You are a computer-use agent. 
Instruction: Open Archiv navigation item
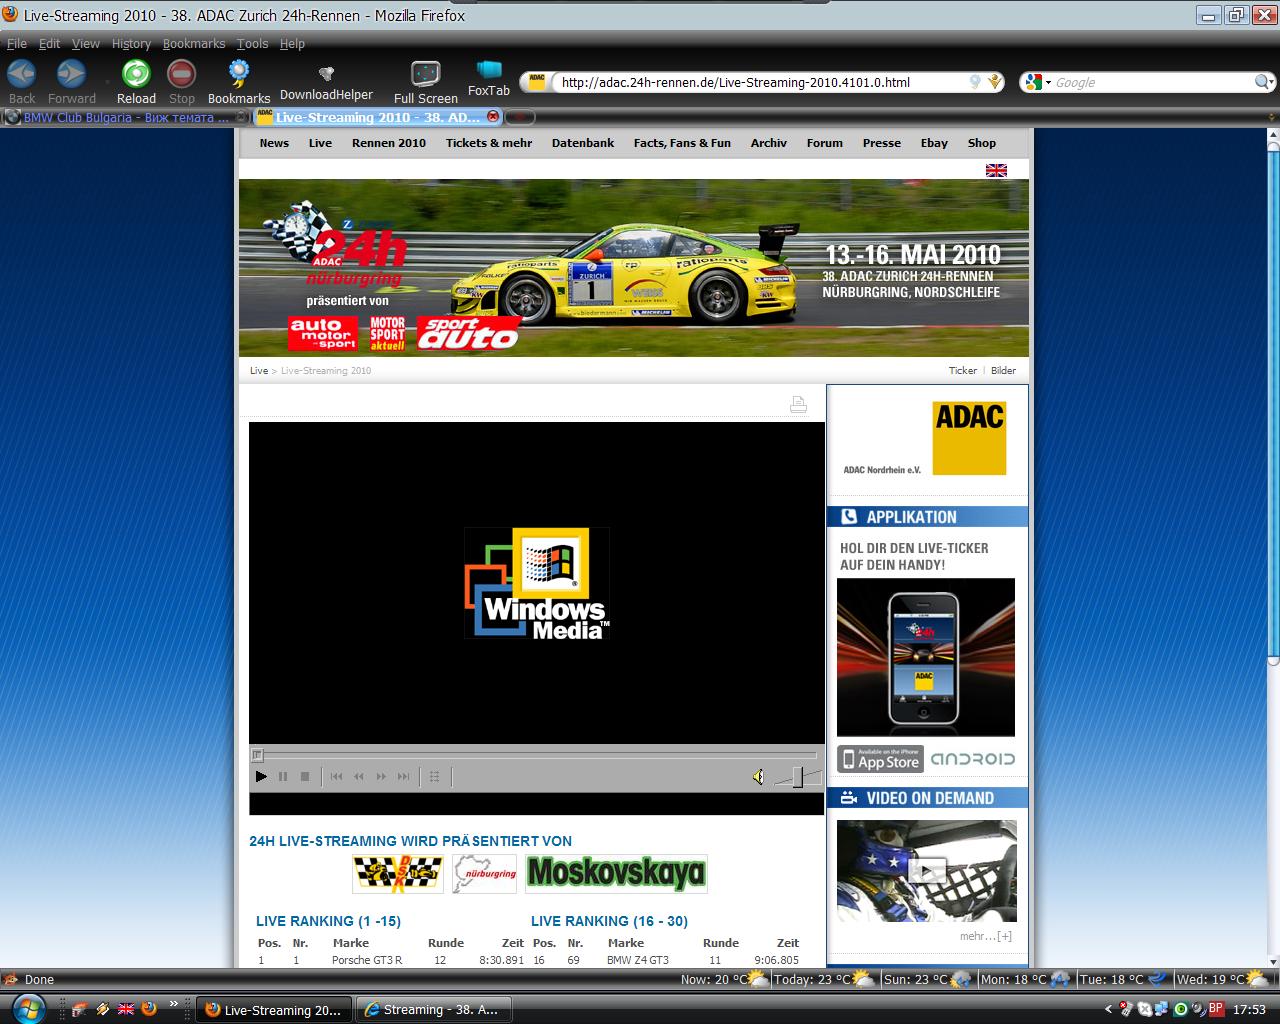coord(769,143)
